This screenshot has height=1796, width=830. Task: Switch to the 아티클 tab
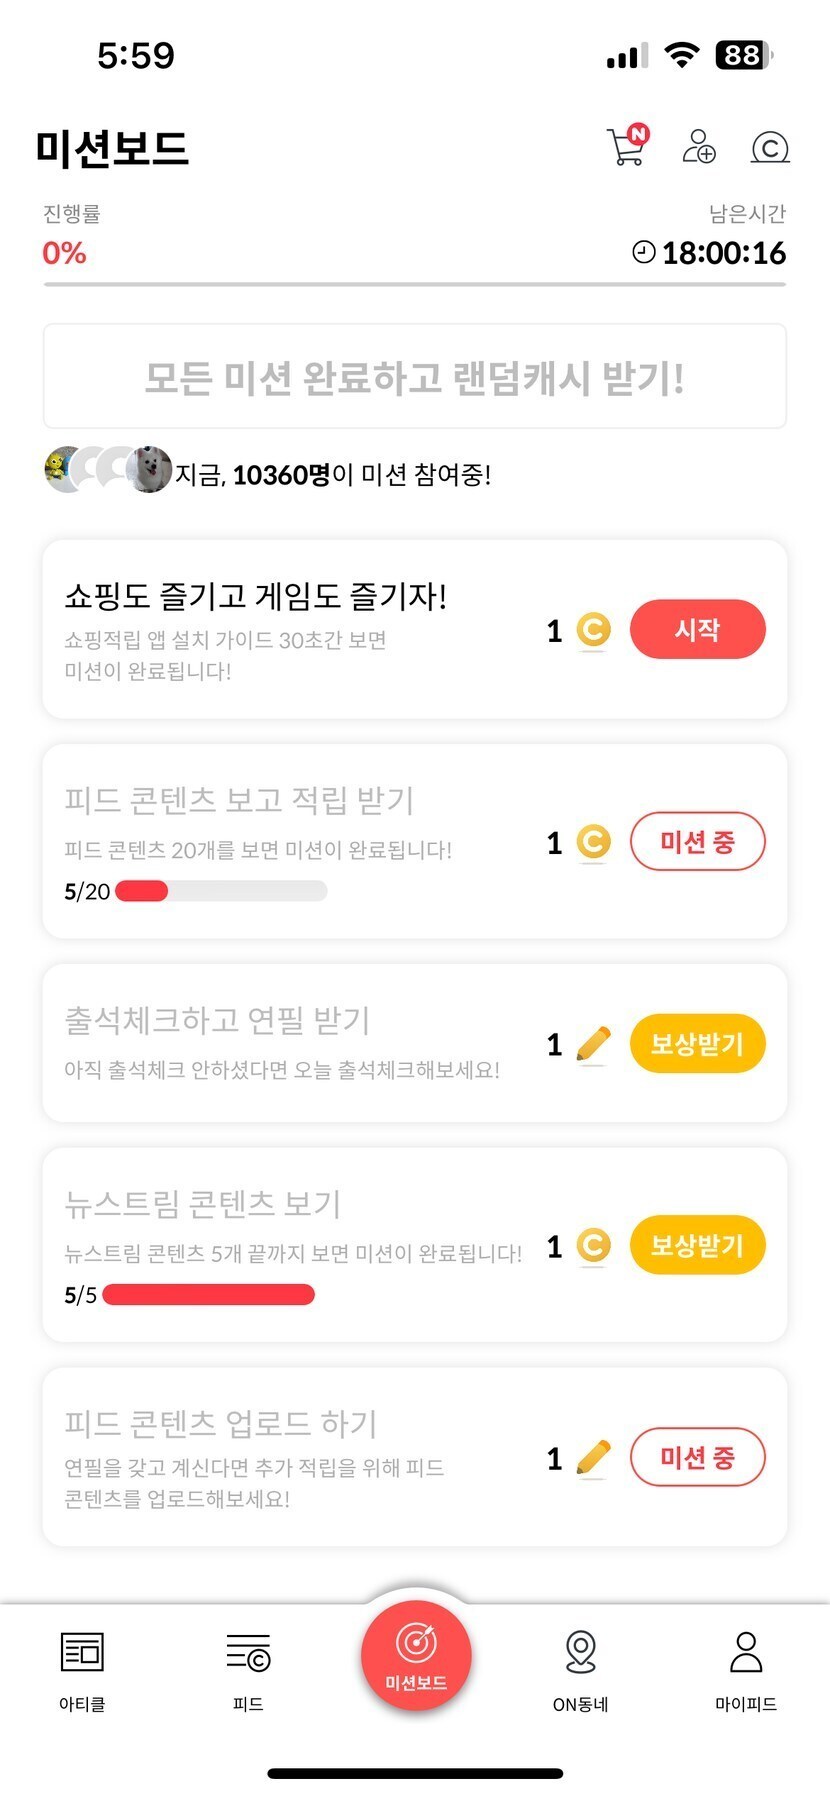pos(82,1667)
